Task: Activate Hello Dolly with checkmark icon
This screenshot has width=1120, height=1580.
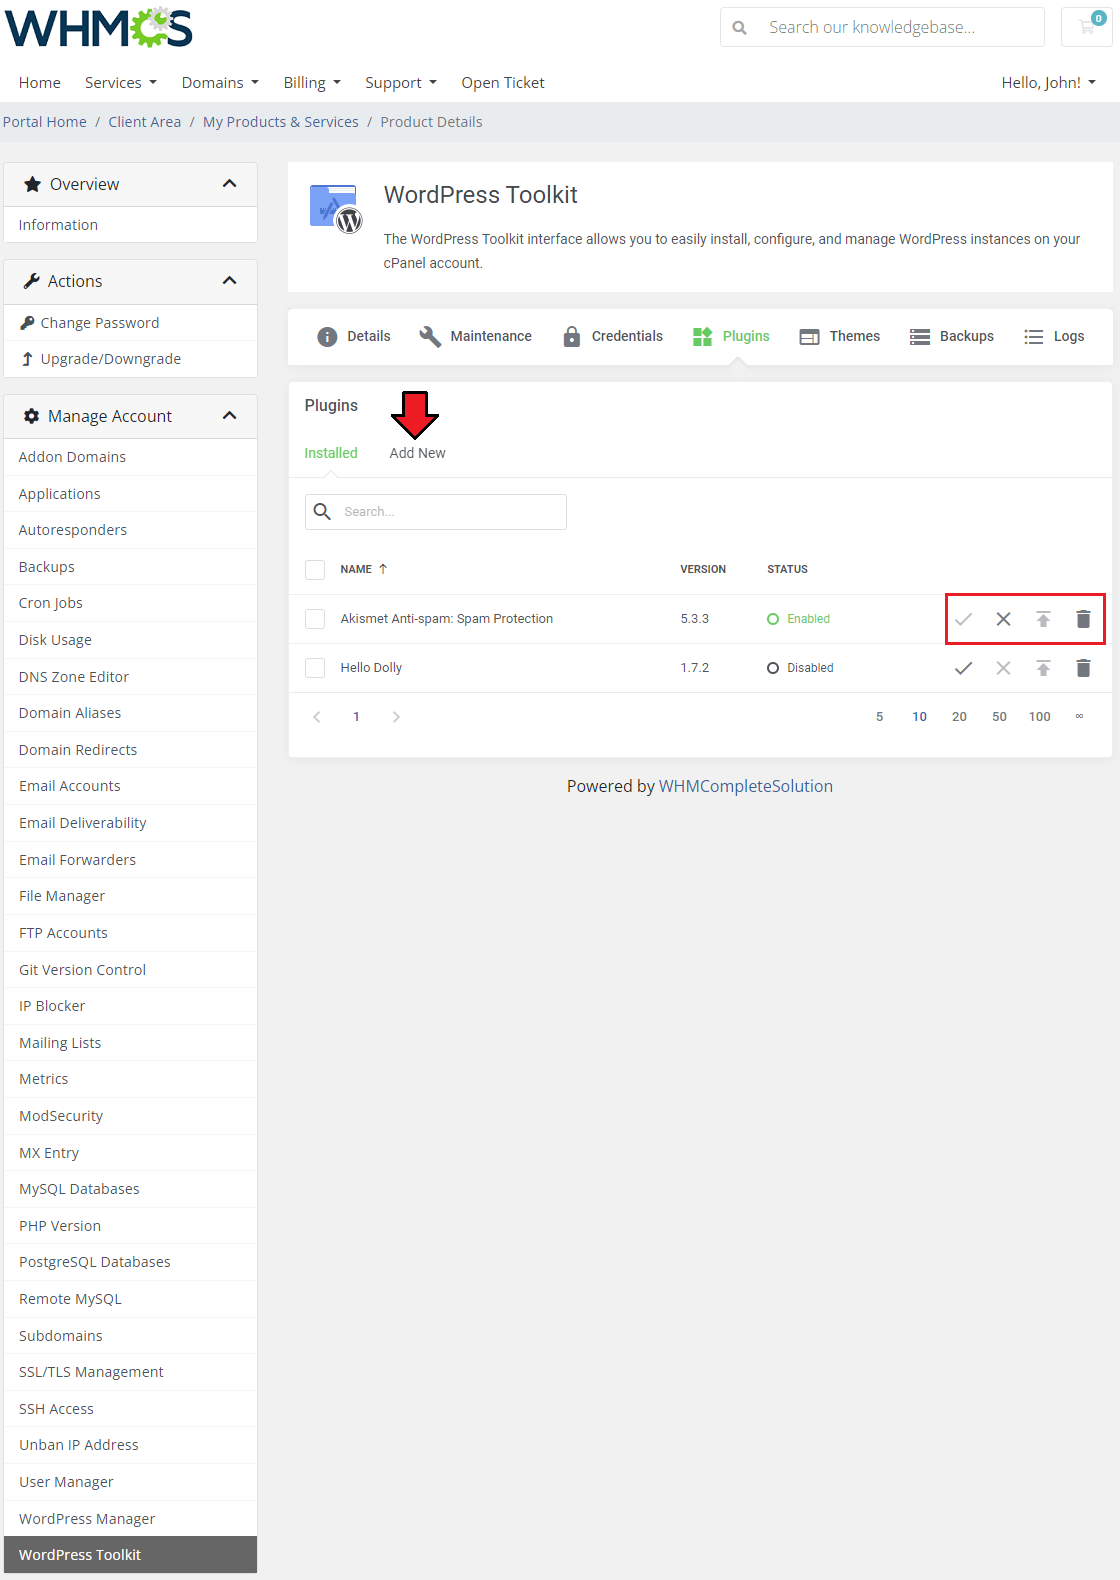Action: point(963,668)
